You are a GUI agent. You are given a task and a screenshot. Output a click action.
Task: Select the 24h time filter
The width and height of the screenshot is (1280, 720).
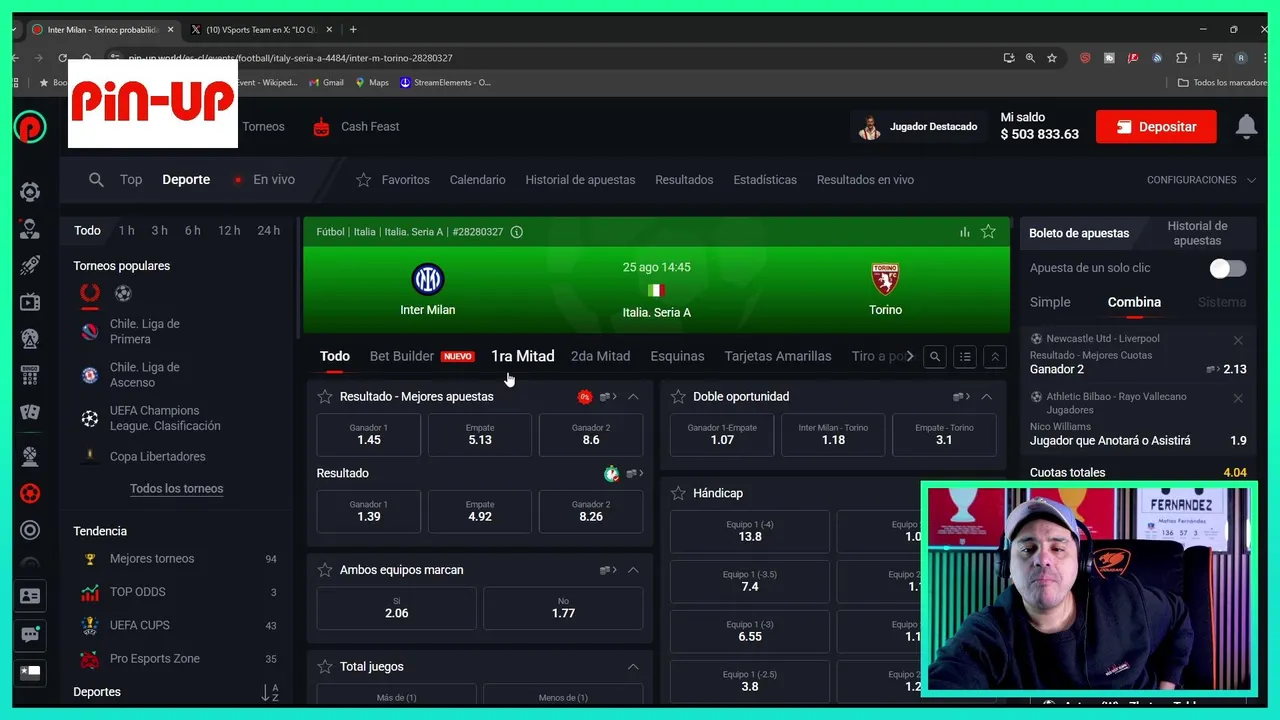(x=268, y=230)
